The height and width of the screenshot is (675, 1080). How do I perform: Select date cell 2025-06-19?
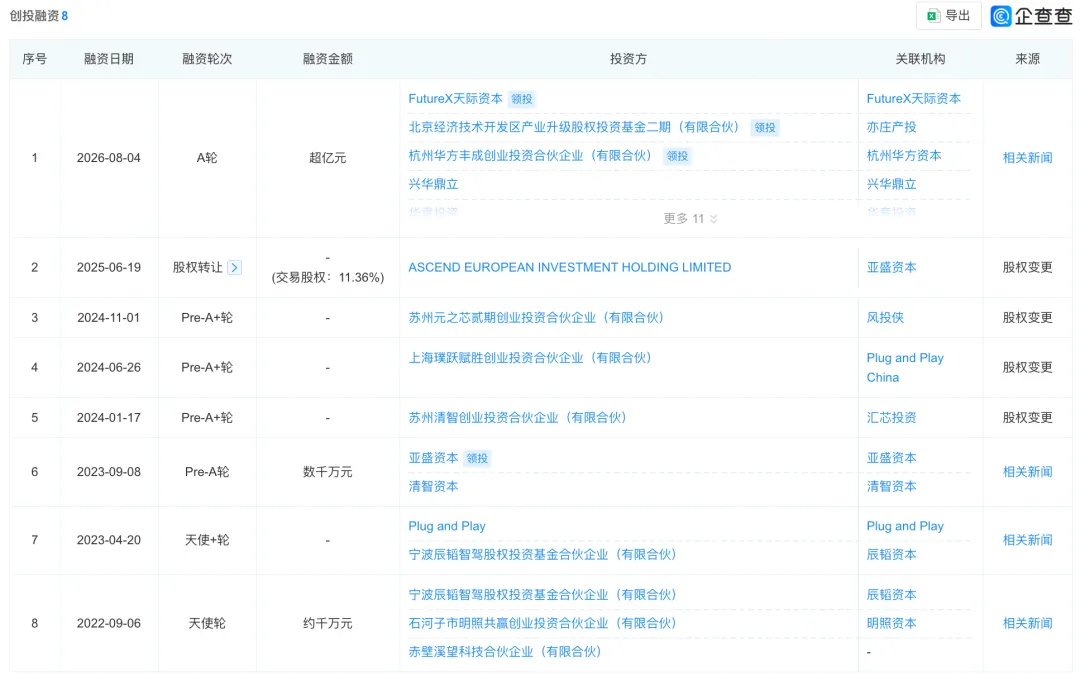109,267
